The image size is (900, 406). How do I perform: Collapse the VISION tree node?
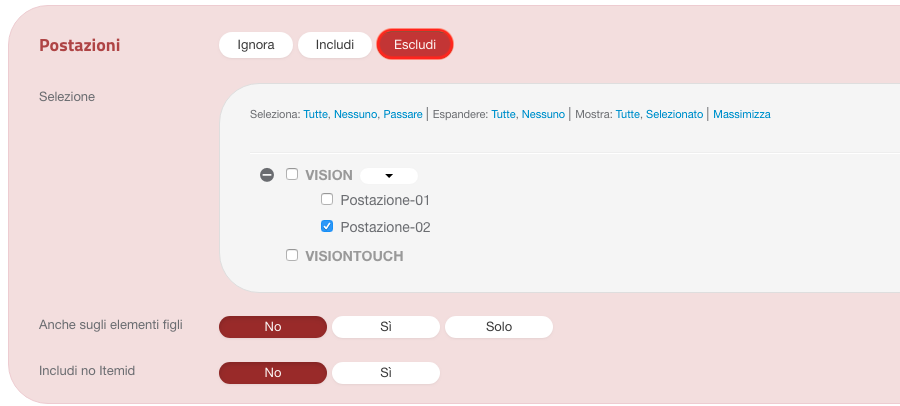click(267, 175)
